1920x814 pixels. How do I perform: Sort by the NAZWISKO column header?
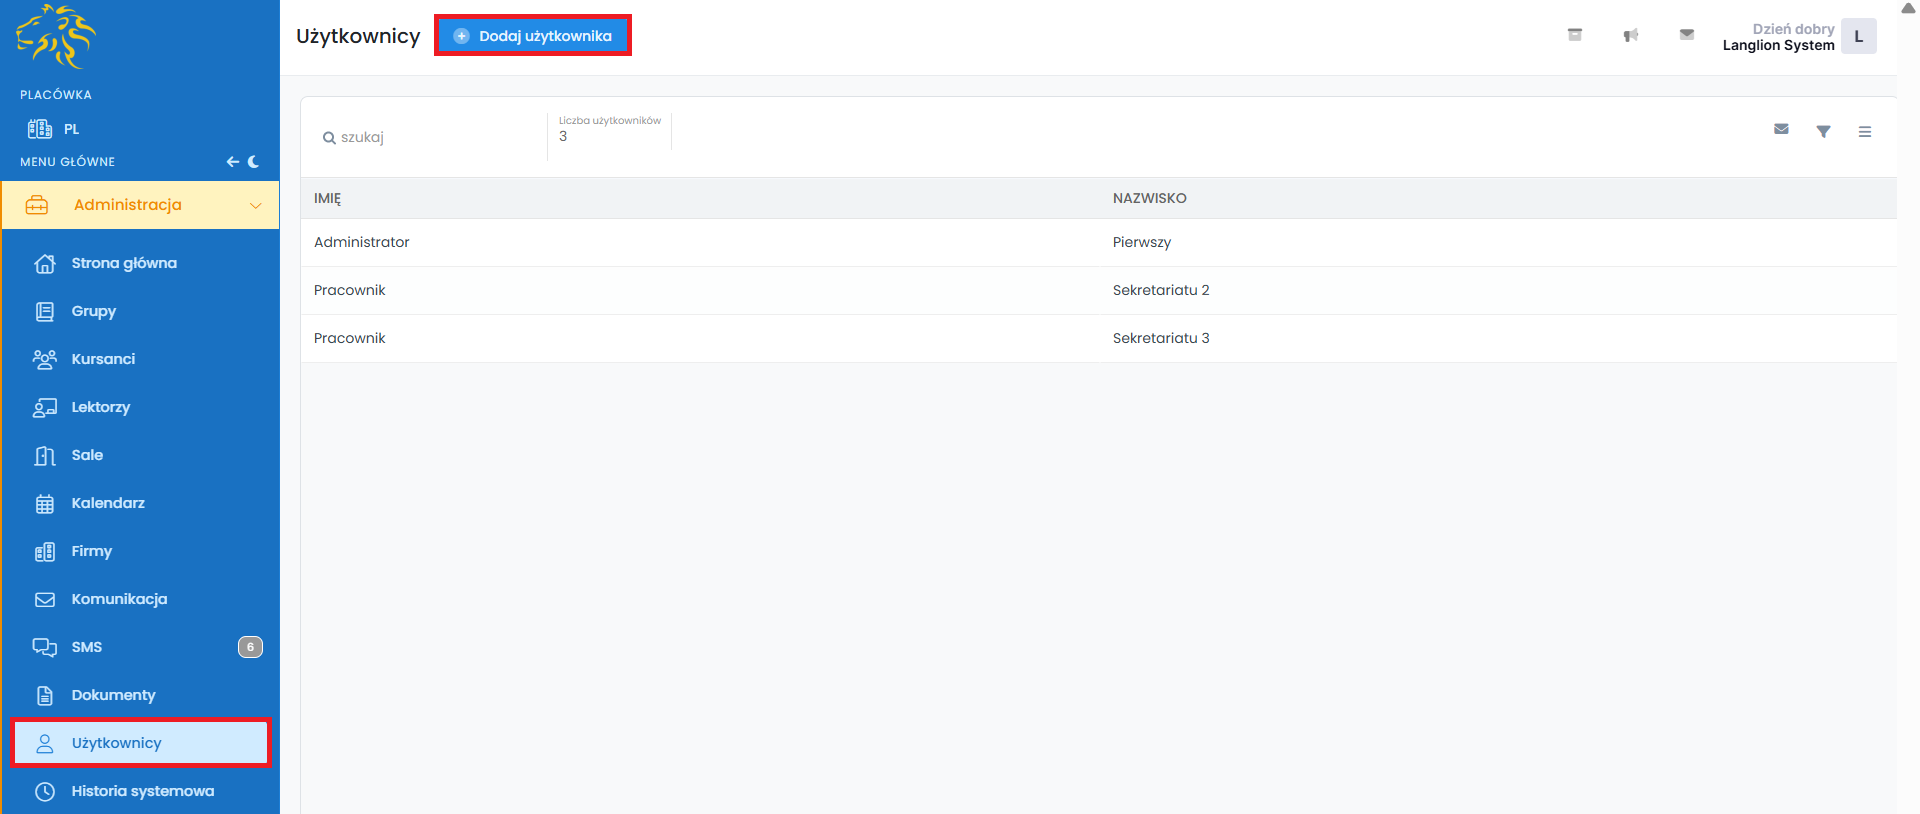point(1149,198)
